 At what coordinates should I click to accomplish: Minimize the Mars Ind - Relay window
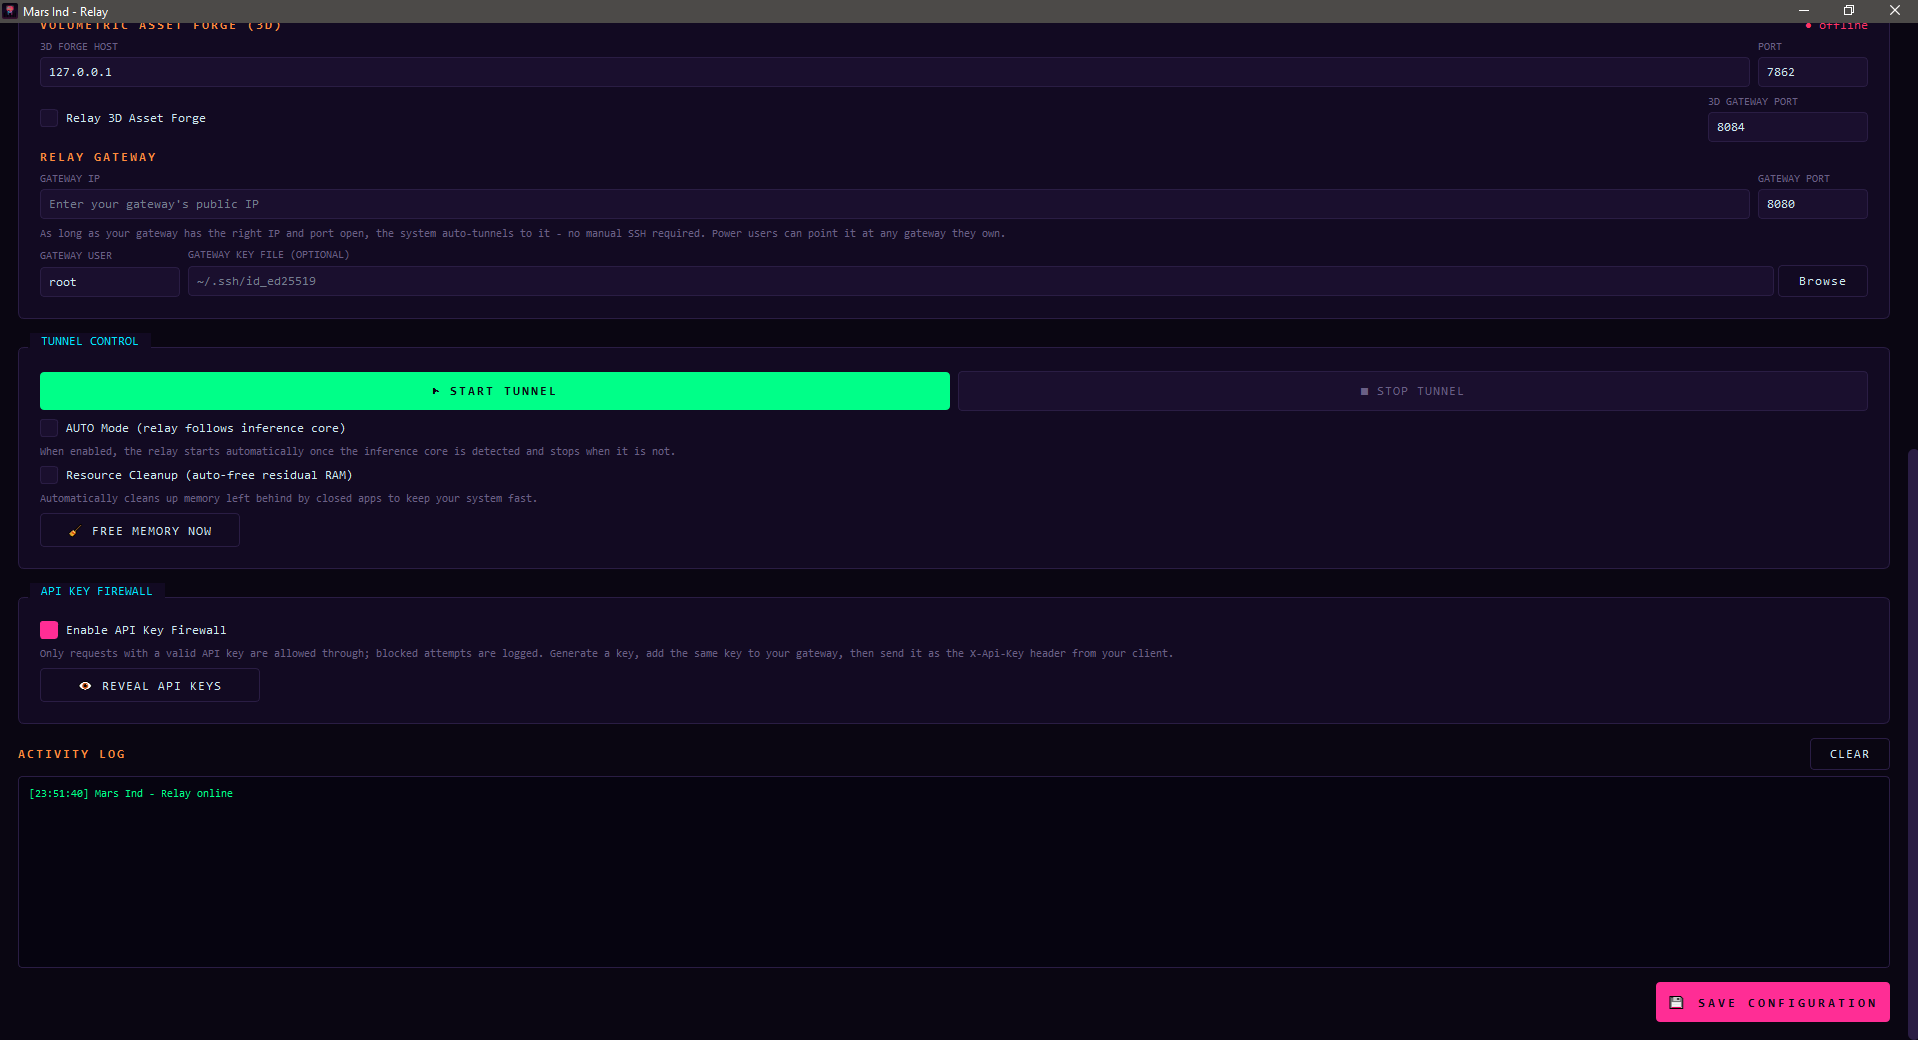tap(1804, 11)
